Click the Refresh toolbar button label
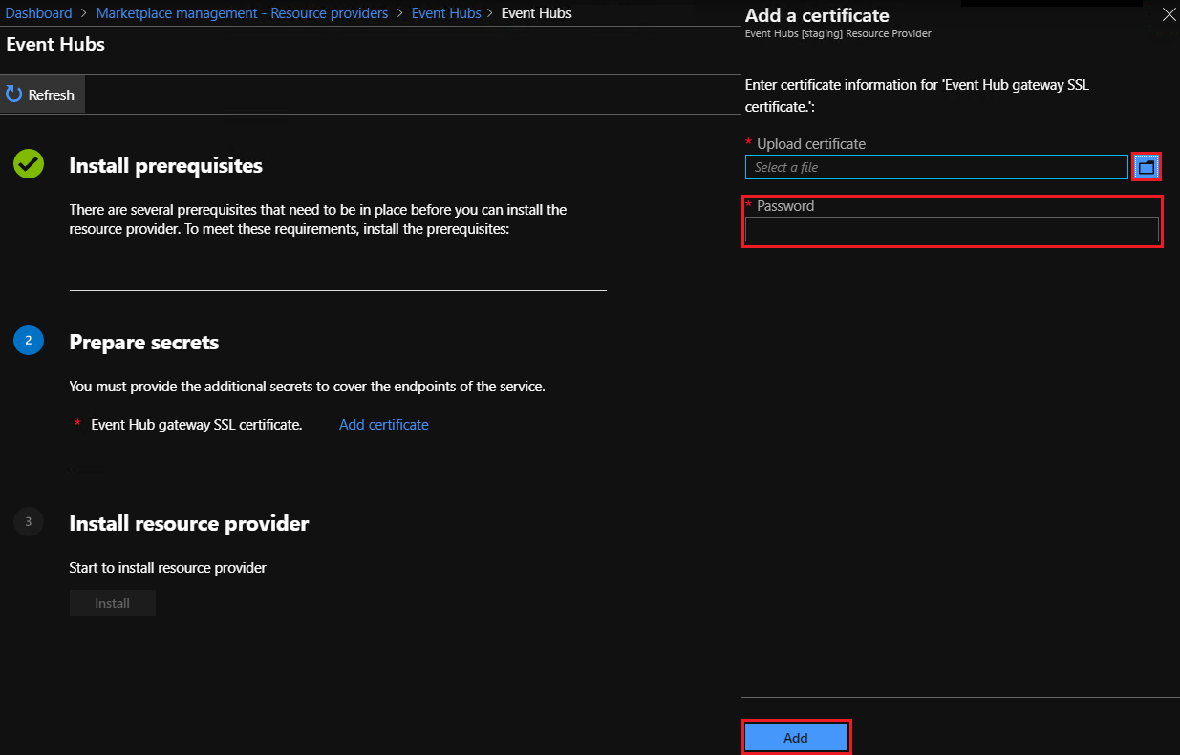Viewport: 1180px width, 755px height. pyautogui.click(x=52, y=94)
